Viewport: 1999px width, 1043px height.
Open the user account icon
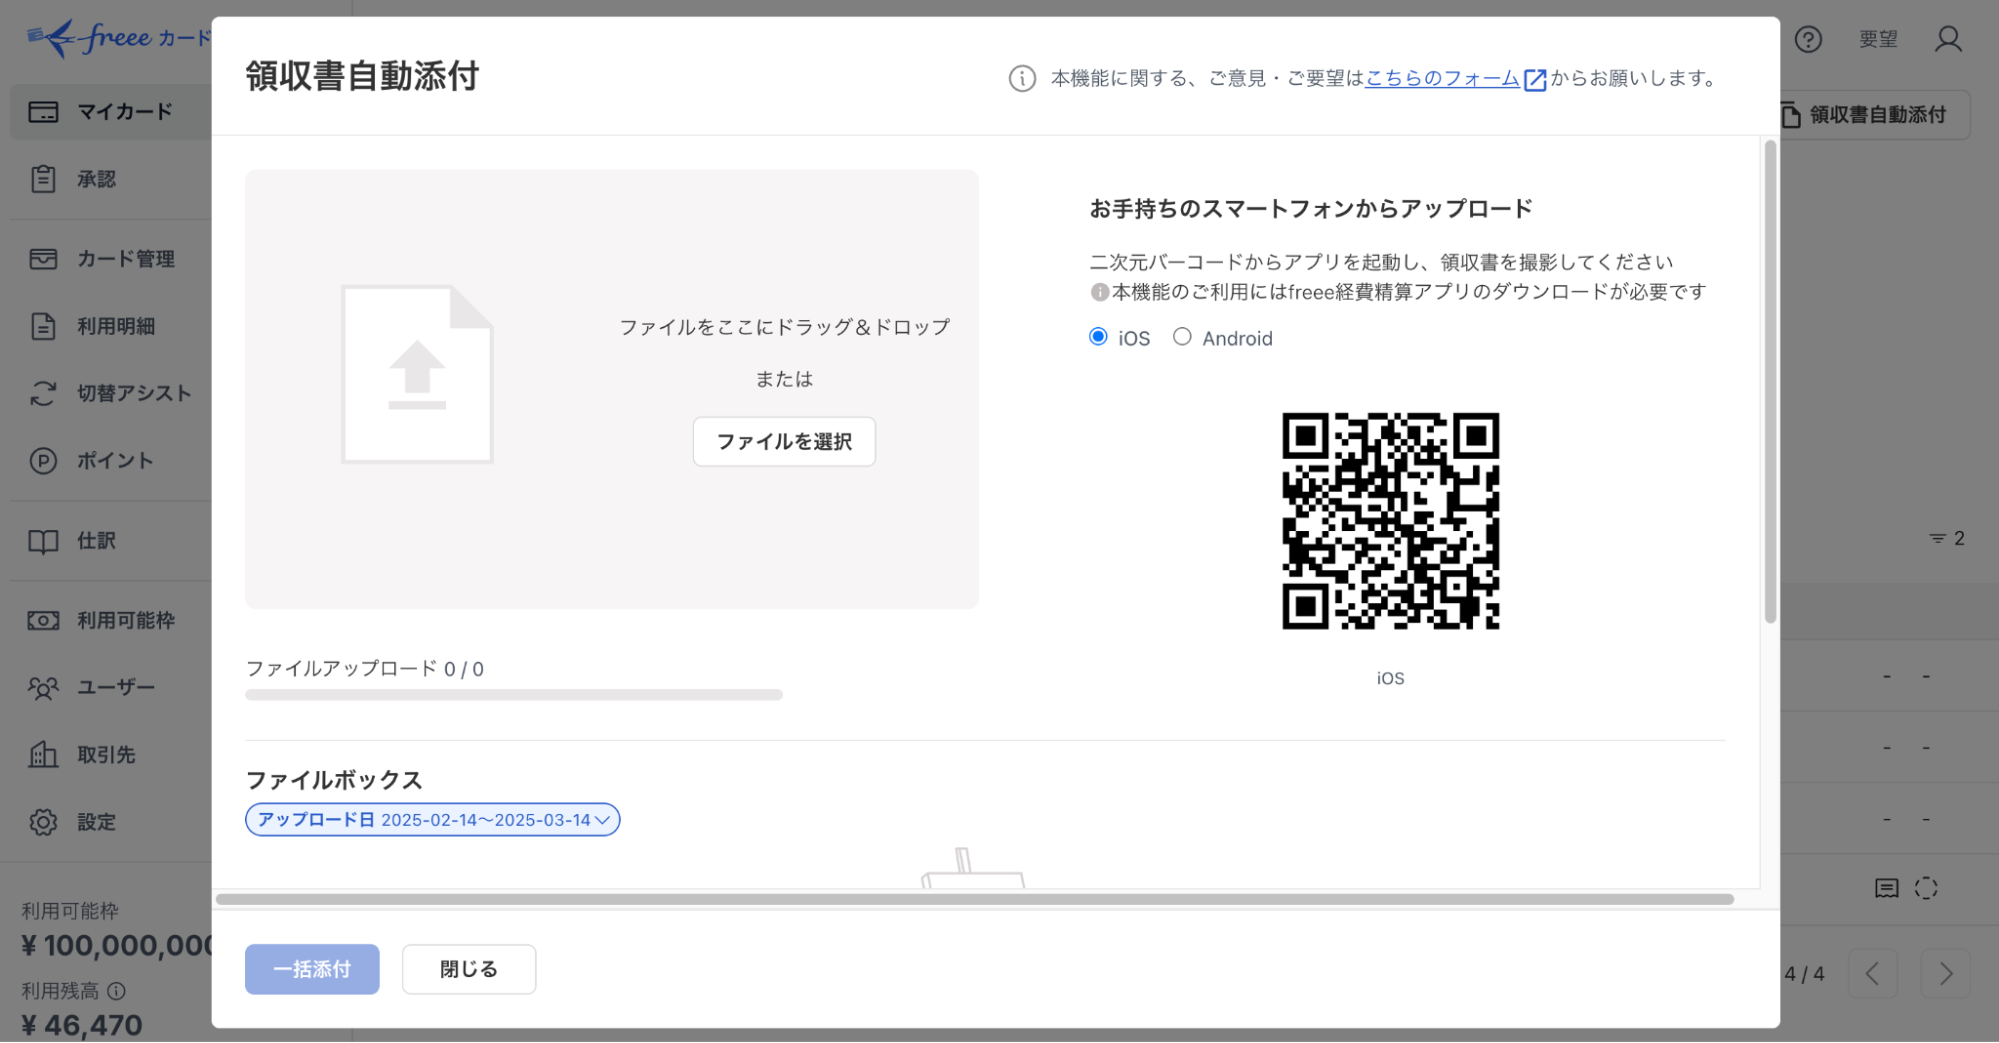click(1948, 39)
